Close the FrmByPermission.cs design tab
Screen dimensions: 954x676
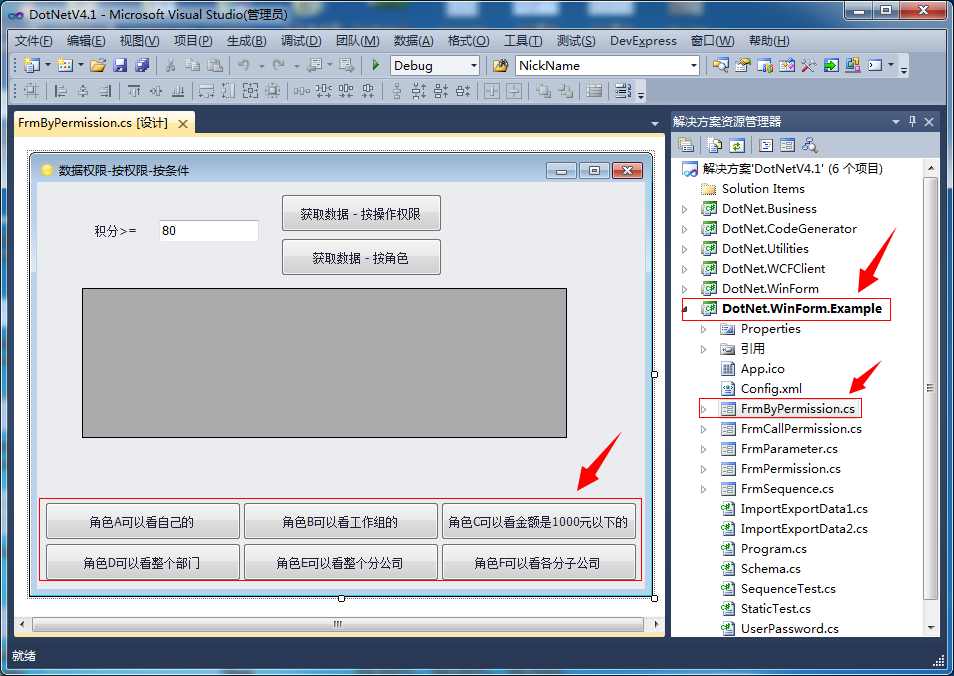[x=183, y=124]
